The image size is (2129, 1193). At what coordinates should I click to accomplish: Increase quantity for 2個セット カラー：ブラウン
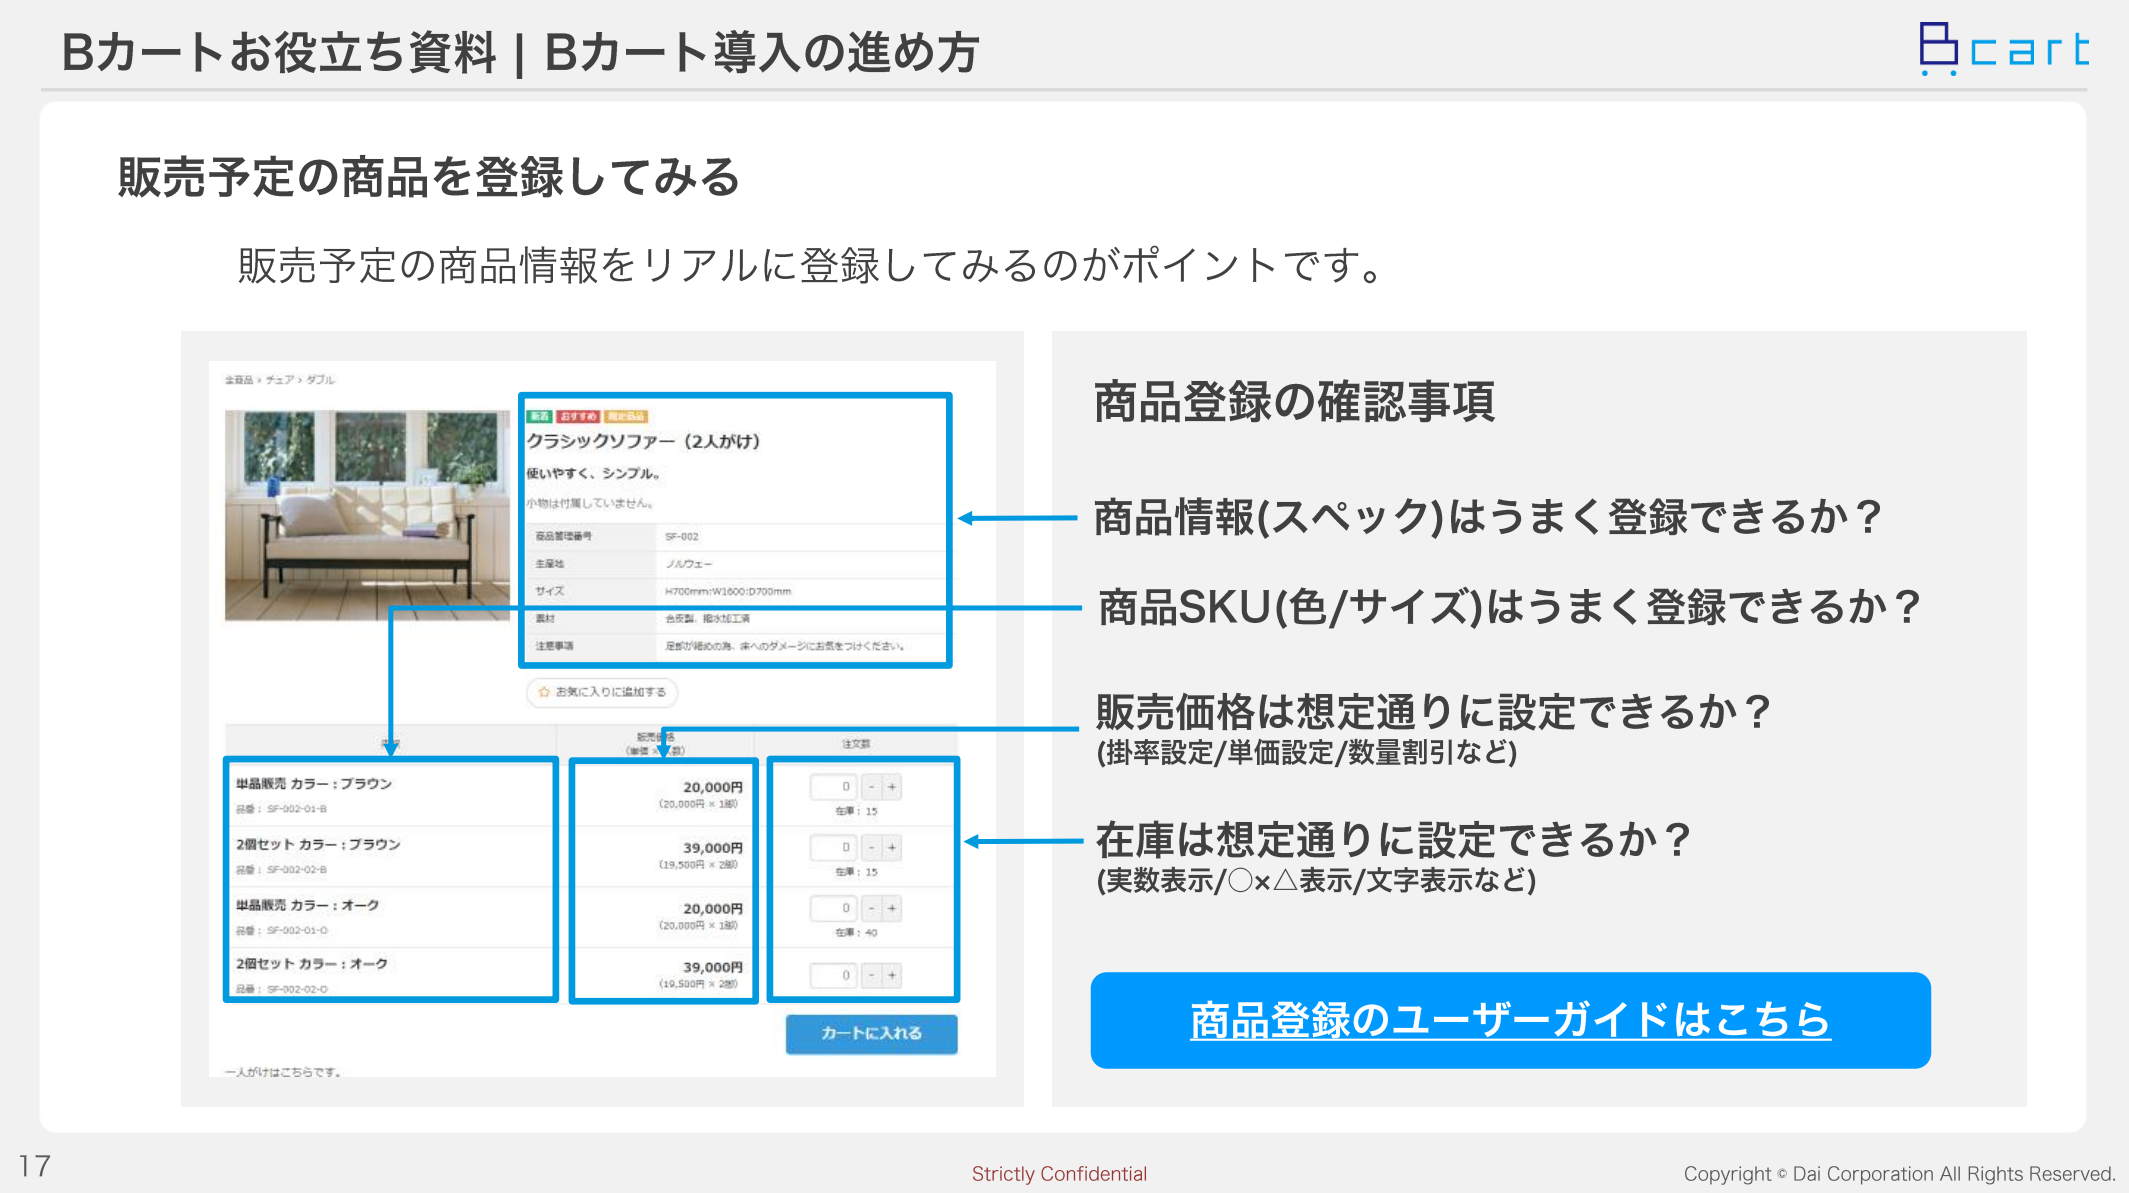point(892,848)
